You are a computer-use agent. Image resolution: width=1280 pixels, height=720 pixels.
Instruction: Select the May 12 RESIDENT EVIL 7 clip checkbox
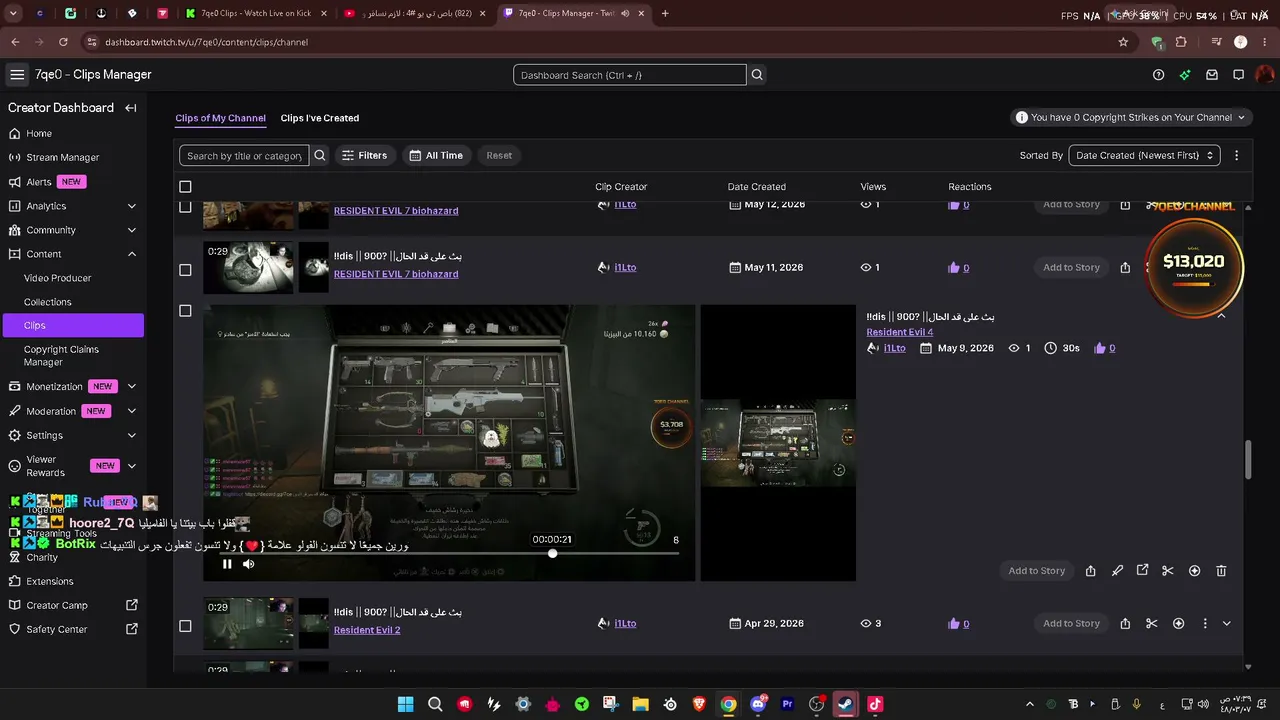(x=185, y=207)
